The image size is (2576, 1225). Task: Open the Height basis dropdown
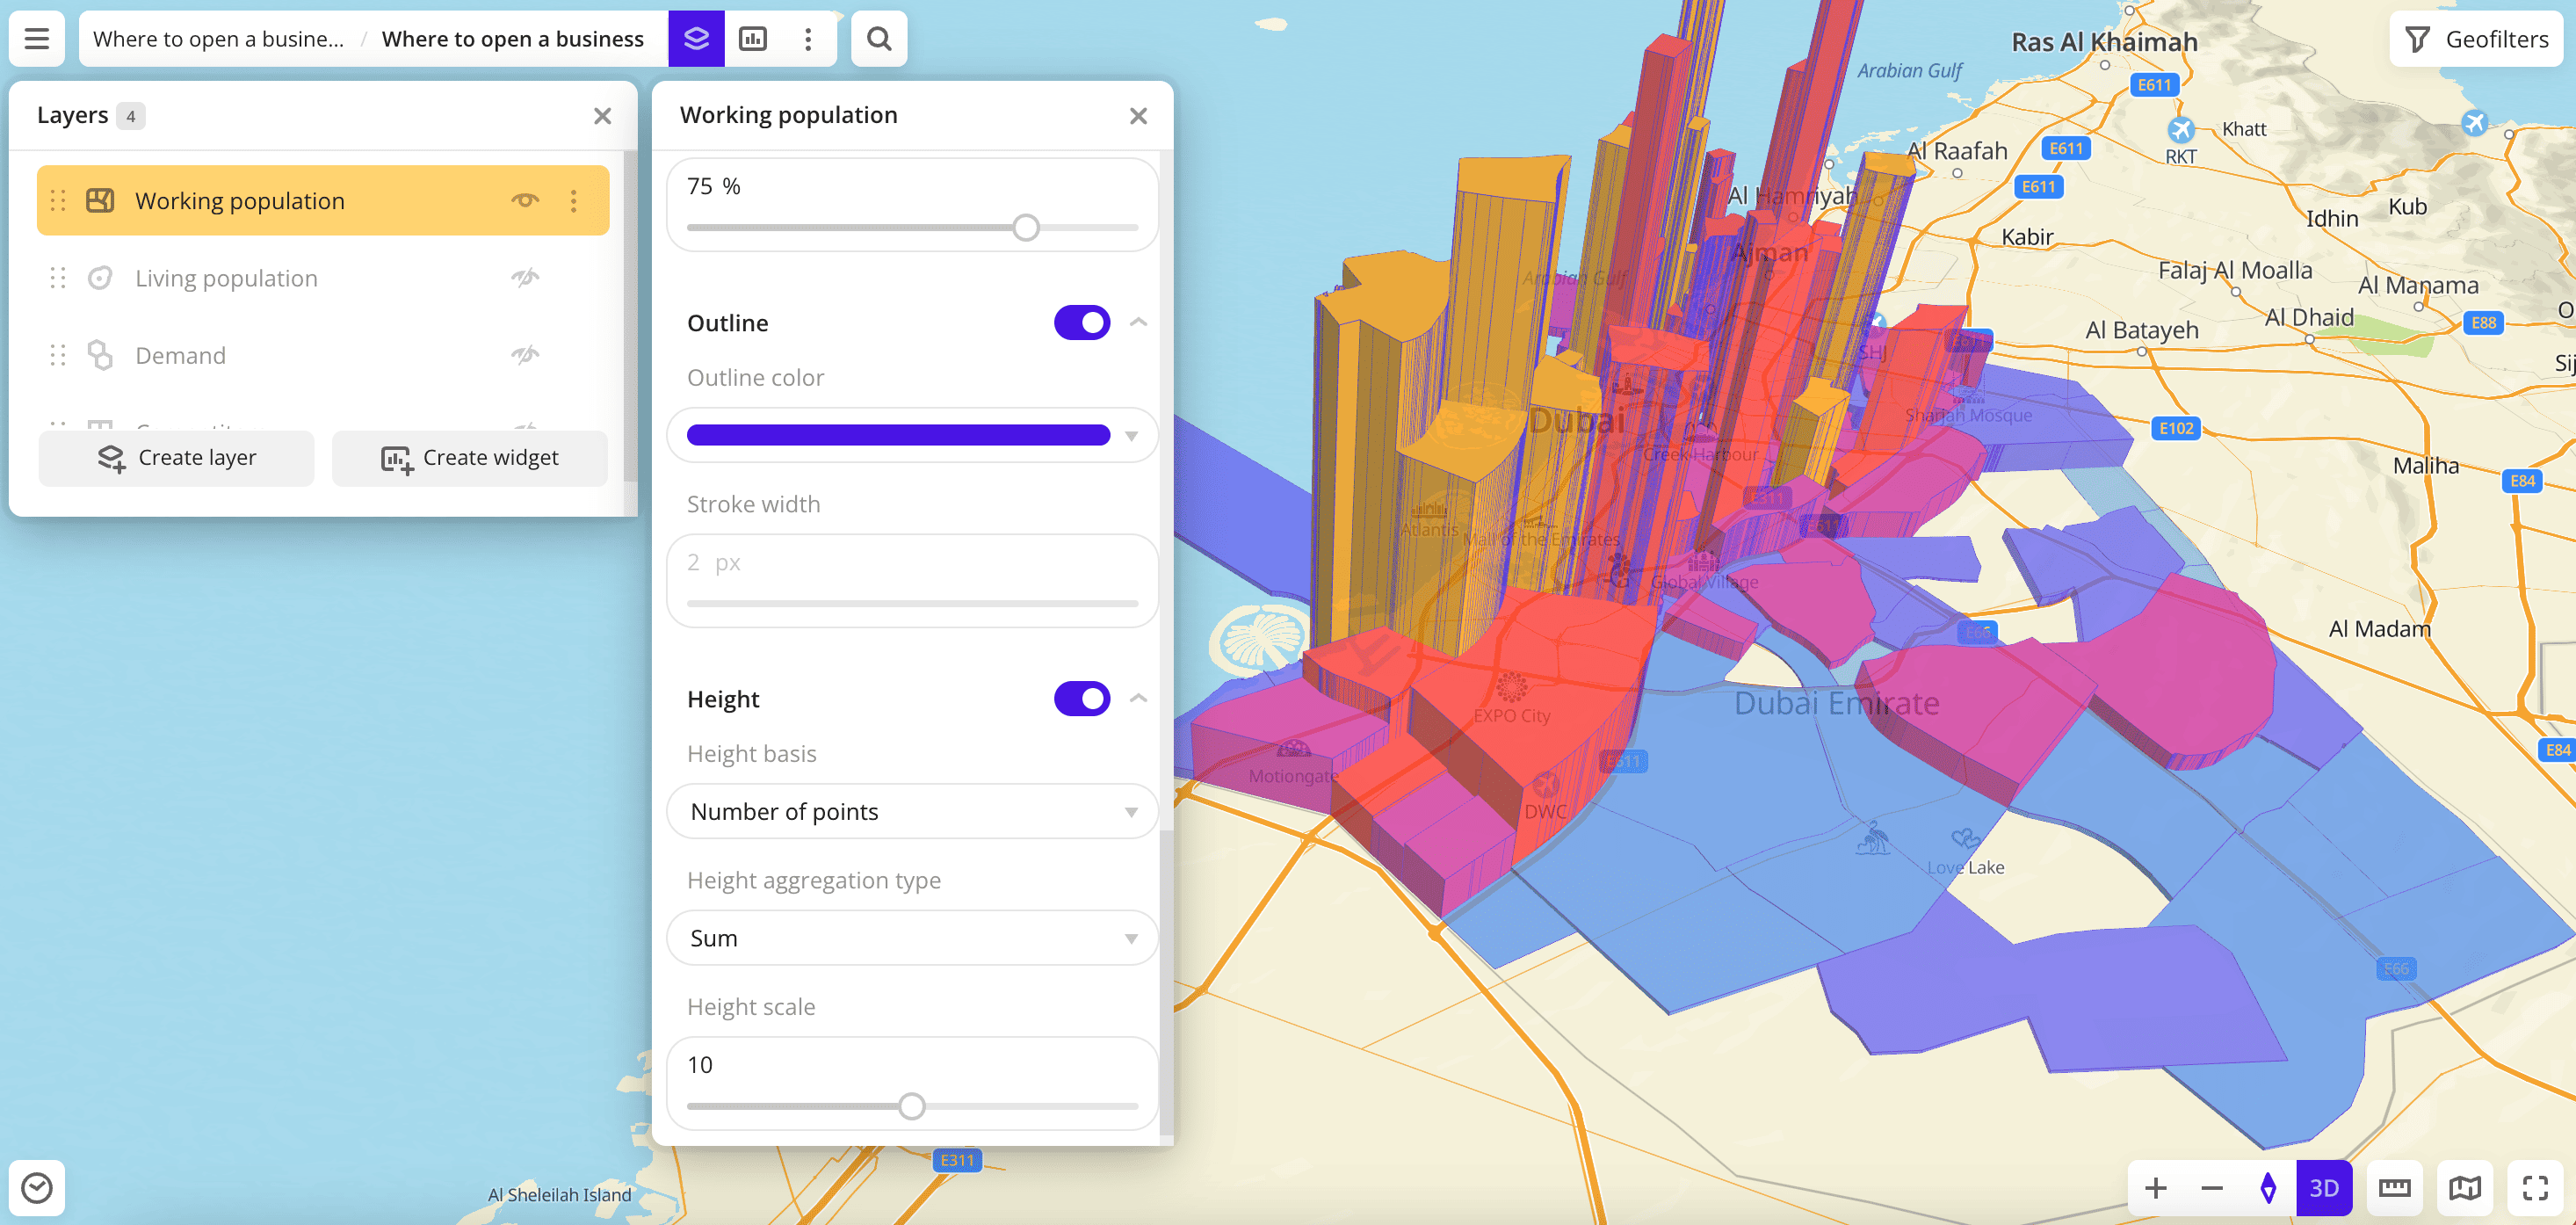point(911,811)
